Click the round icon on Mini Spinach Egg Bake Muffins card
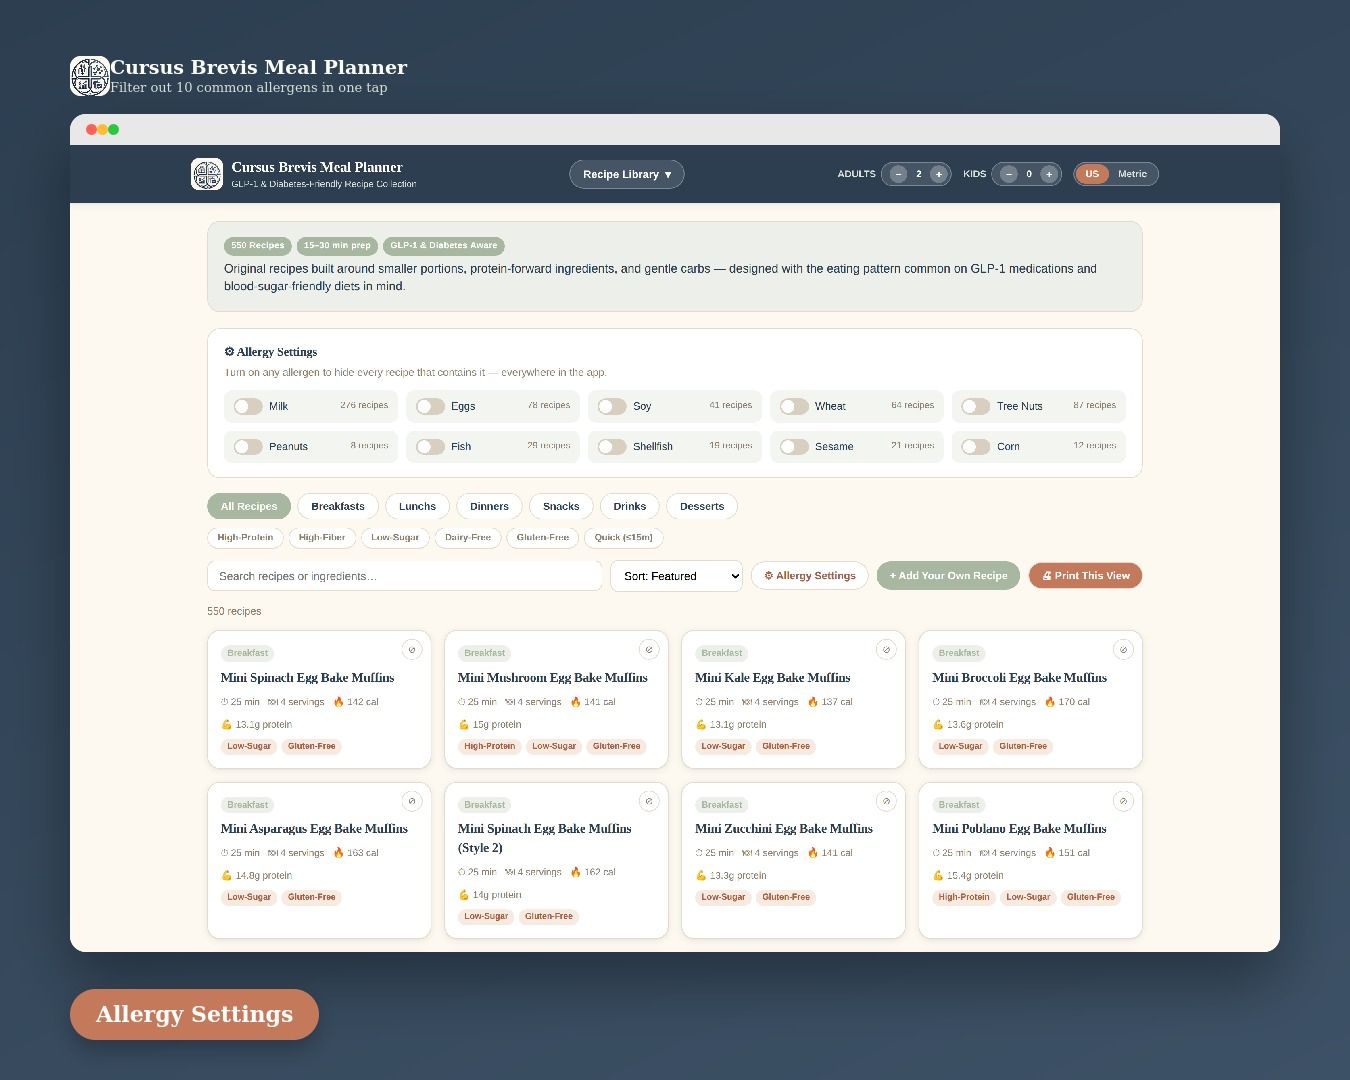The height and width of the screenshot is (1080, 1350). (411, 650)
